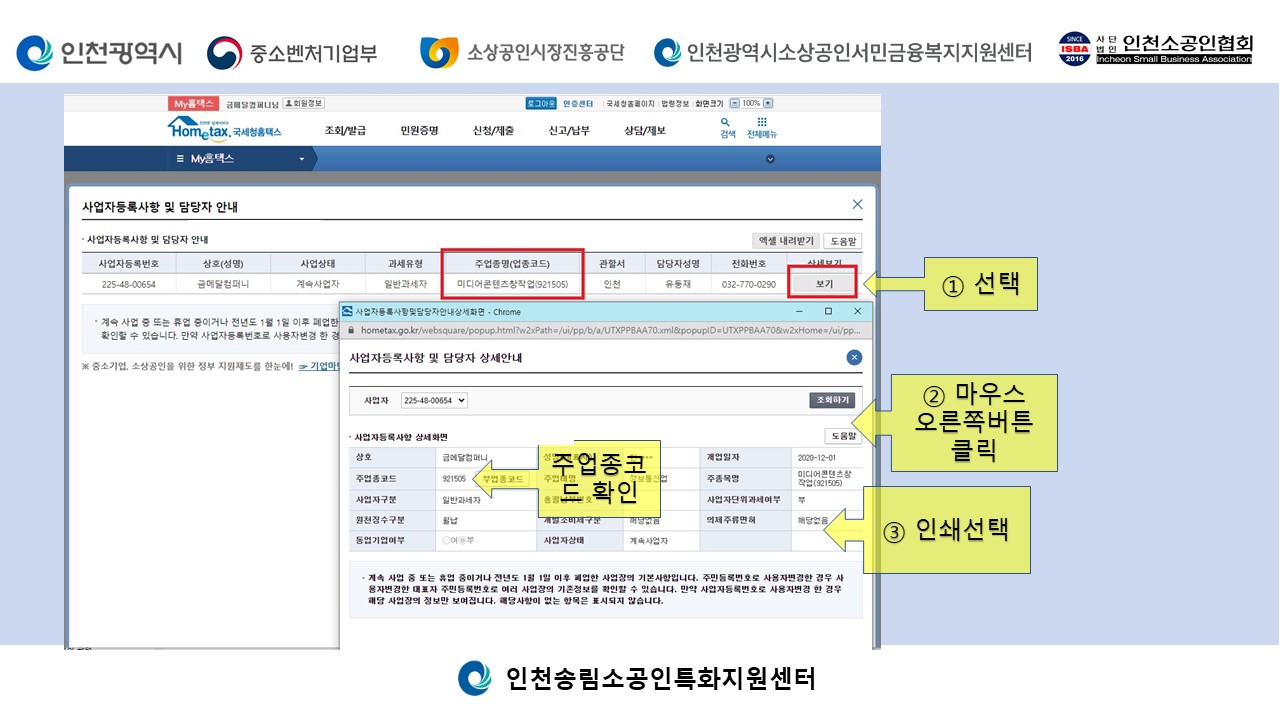Decrease screen zoom with minus button
Image resolution: width=1280 pixels, height=720 pixels.
click(x=735, y=103)
